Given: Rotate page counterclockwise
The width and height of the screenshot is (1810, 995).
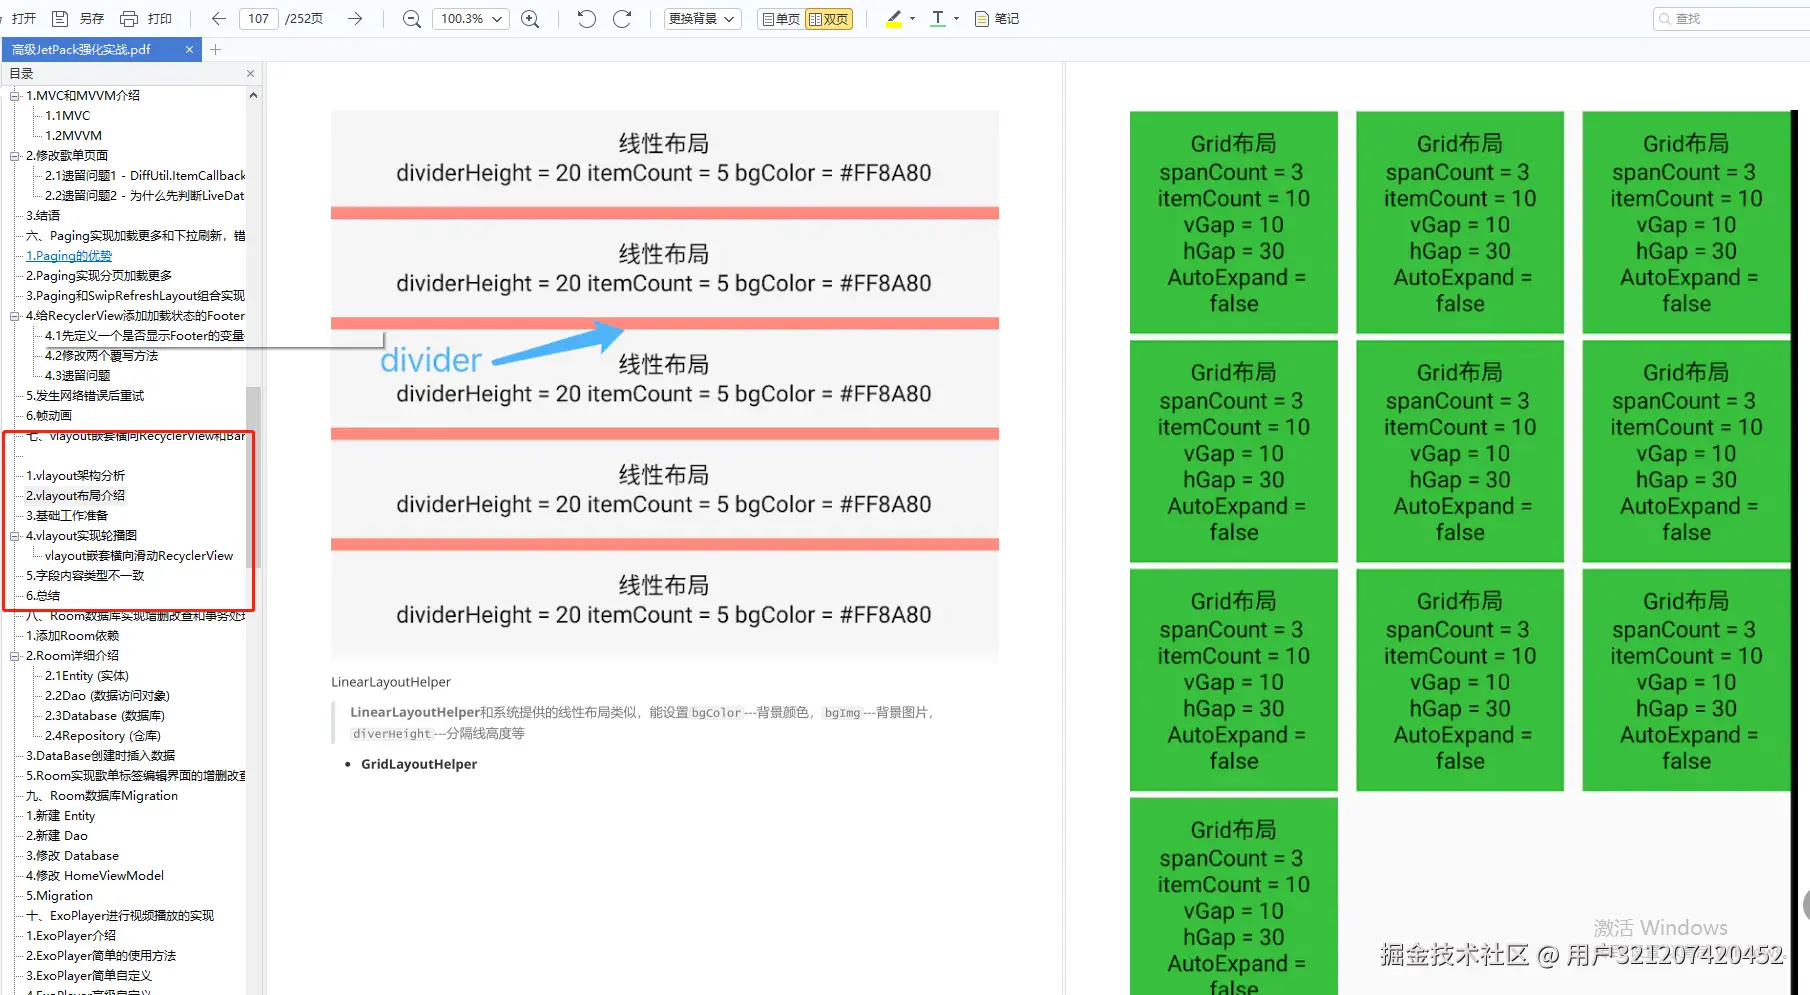Looking at the screenshot, I should tap(587, 18).
